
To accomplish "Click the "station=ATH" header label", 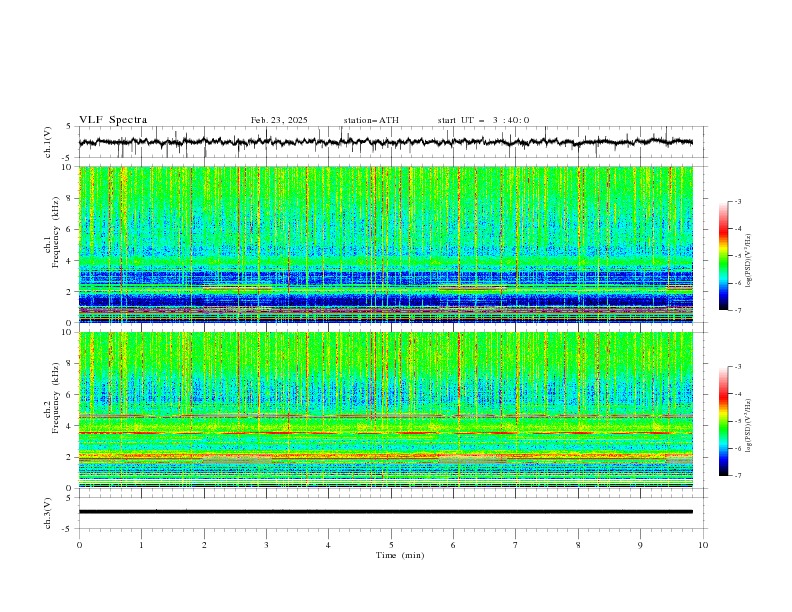I will 371,120.
